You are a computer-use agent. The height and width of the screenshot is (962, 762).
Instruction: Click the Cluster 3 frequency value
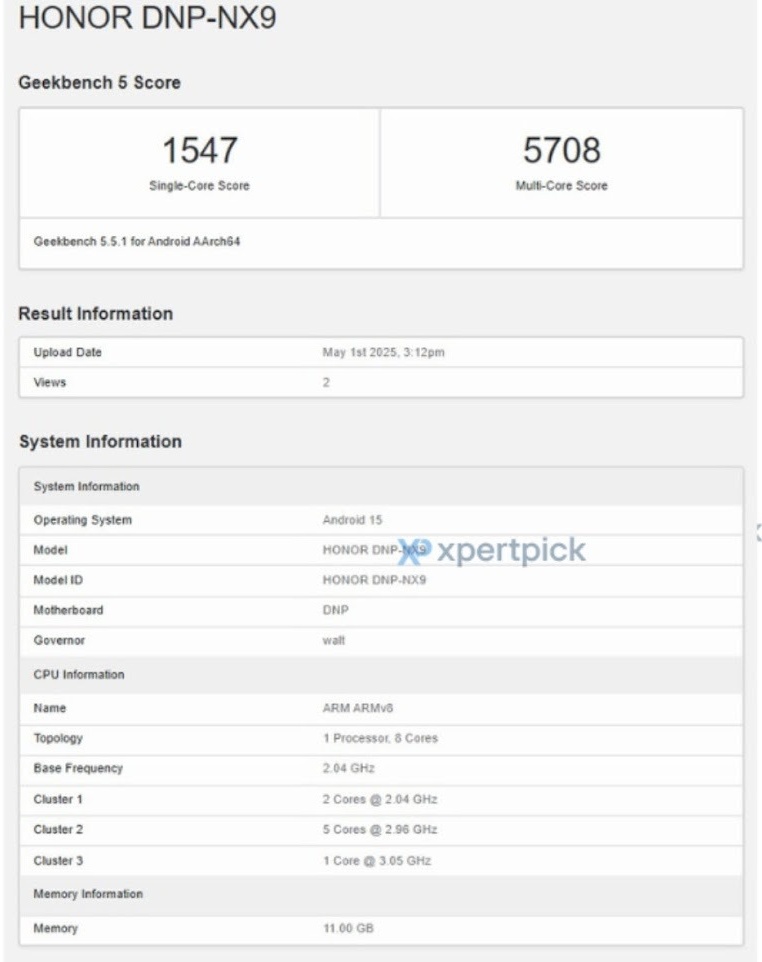click(376, 861)
